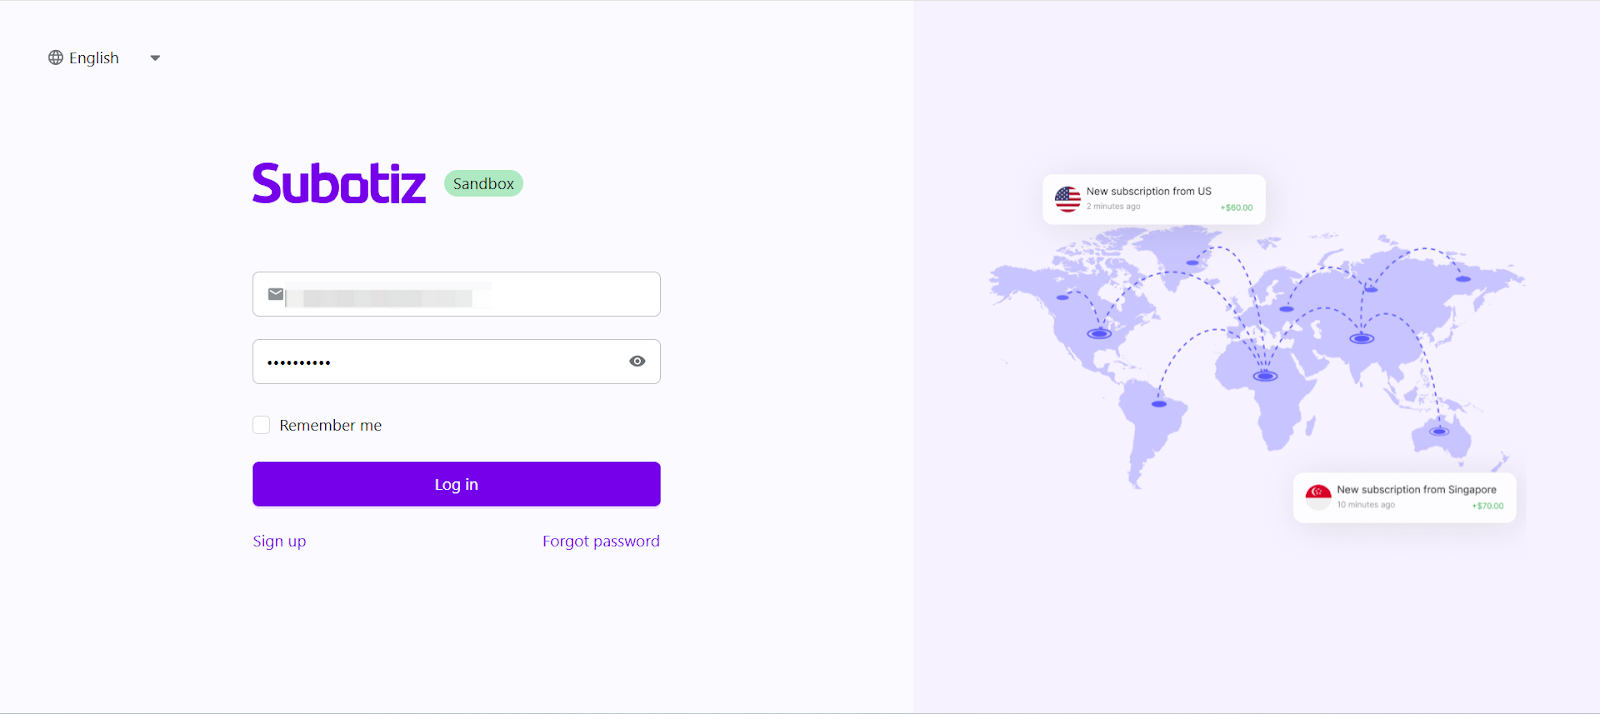Image resolution: width=1600 pixels, height=714 pixels.
Task: Select the New subscription from Singapore card
Action: [1404, 497]
